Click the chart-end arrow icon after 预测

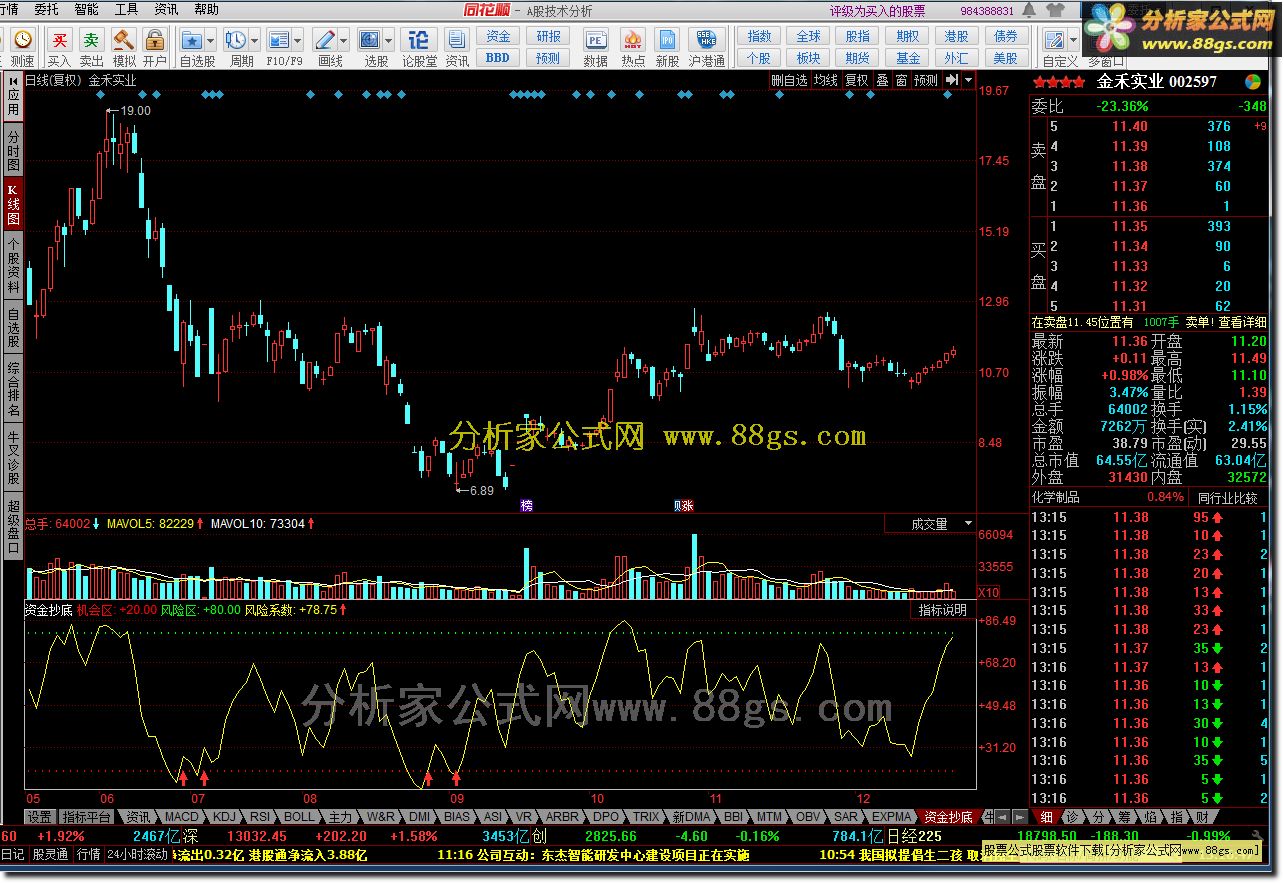pos(951,80)
